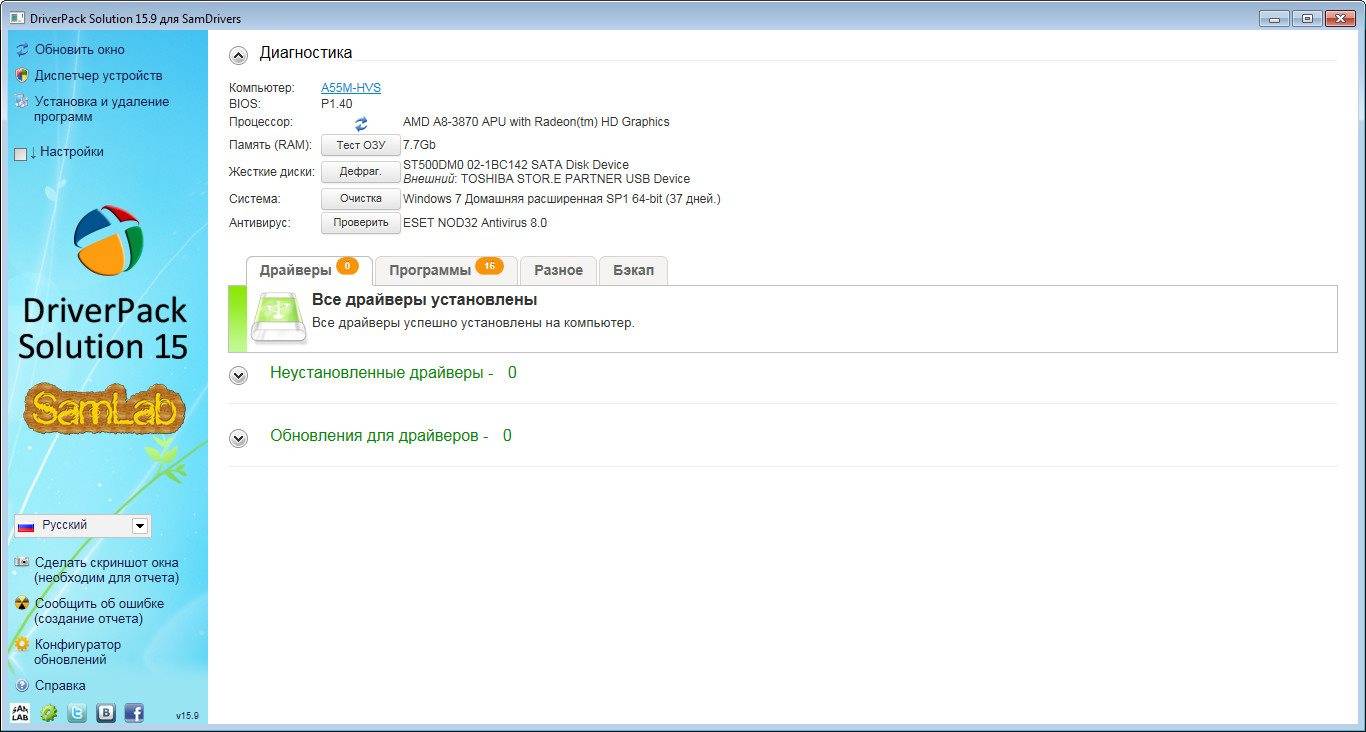
Task: Maximize the DriverPack Solution window
Action: (x=1306, y=18)
